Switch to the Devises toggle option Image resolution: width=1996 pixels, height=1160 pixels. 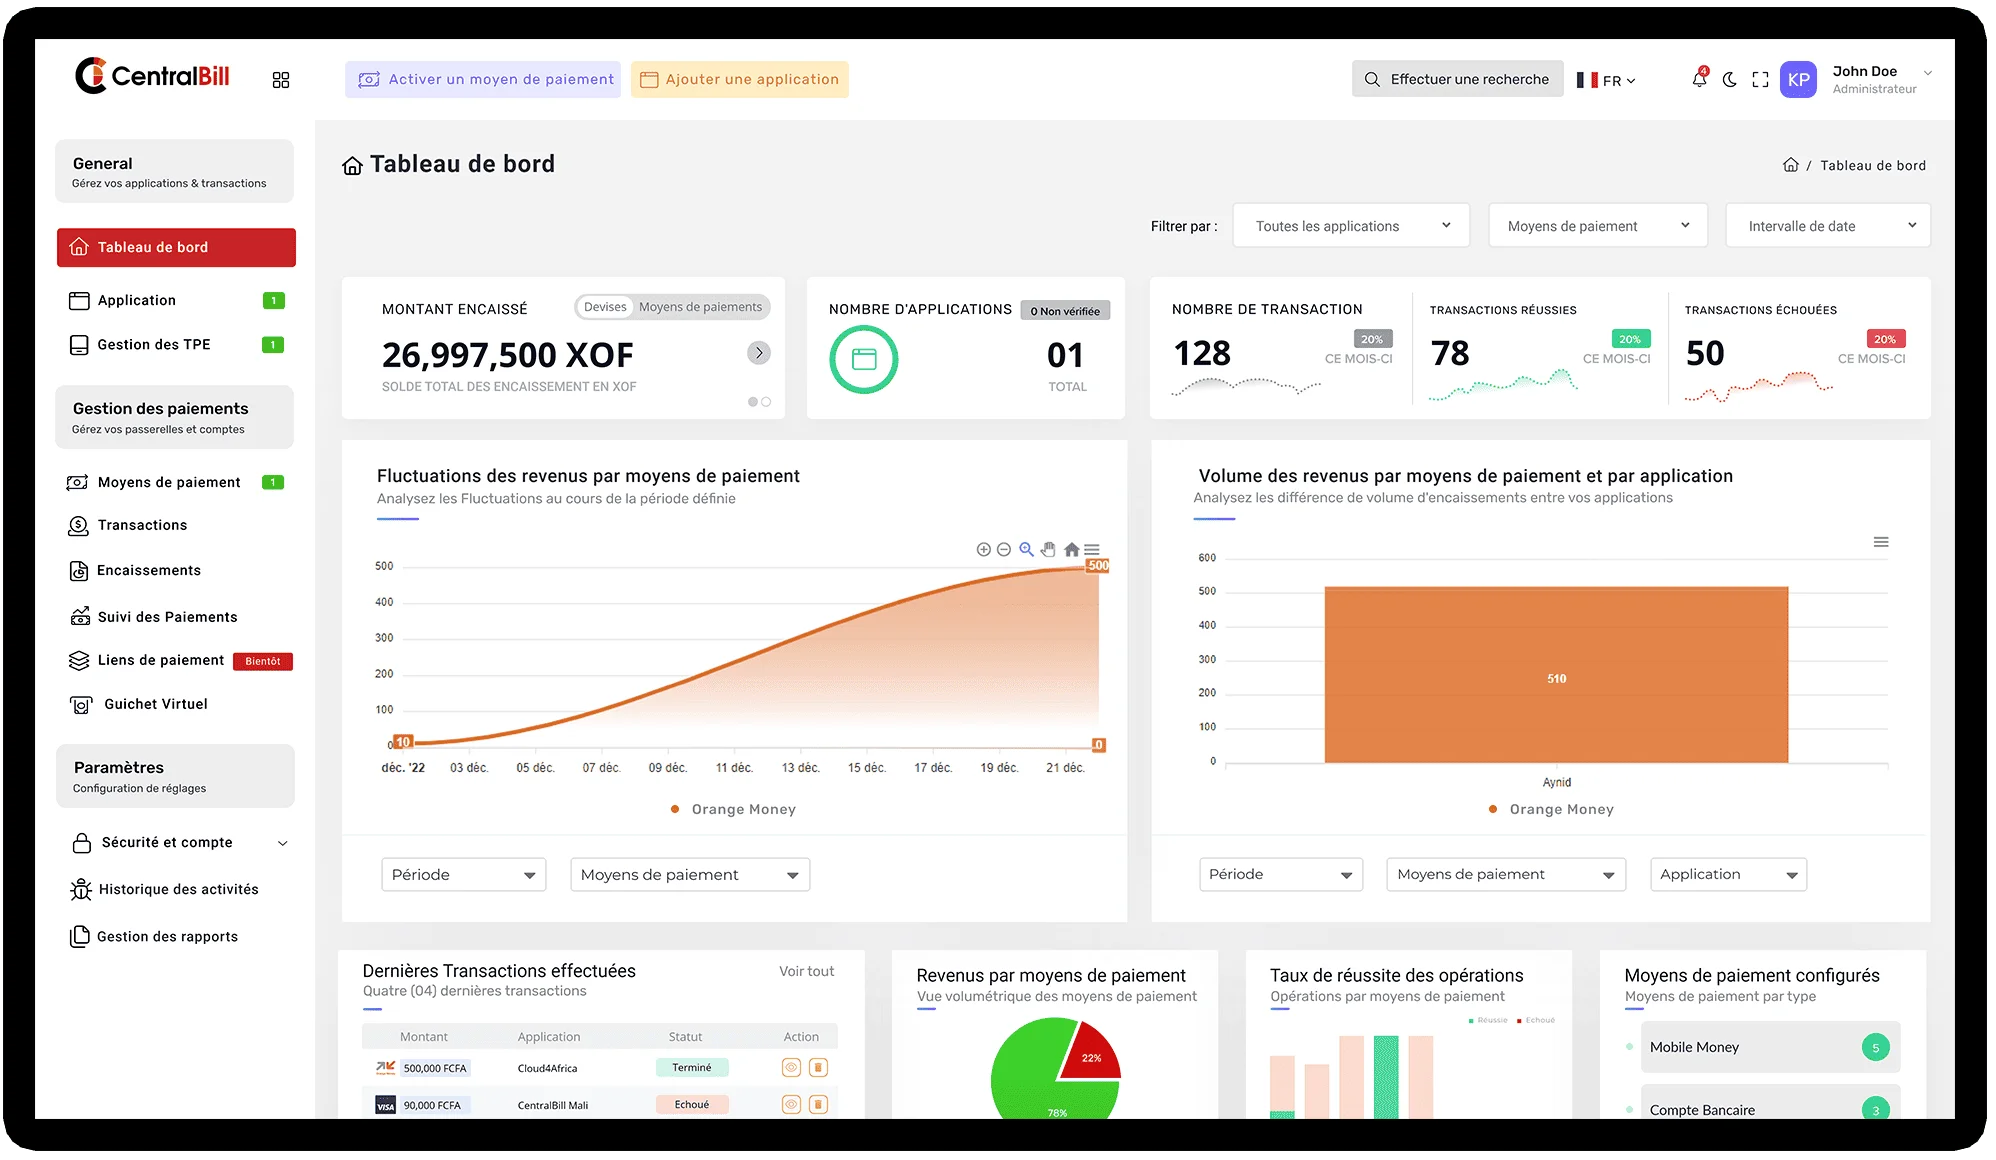tap(605, 307)
